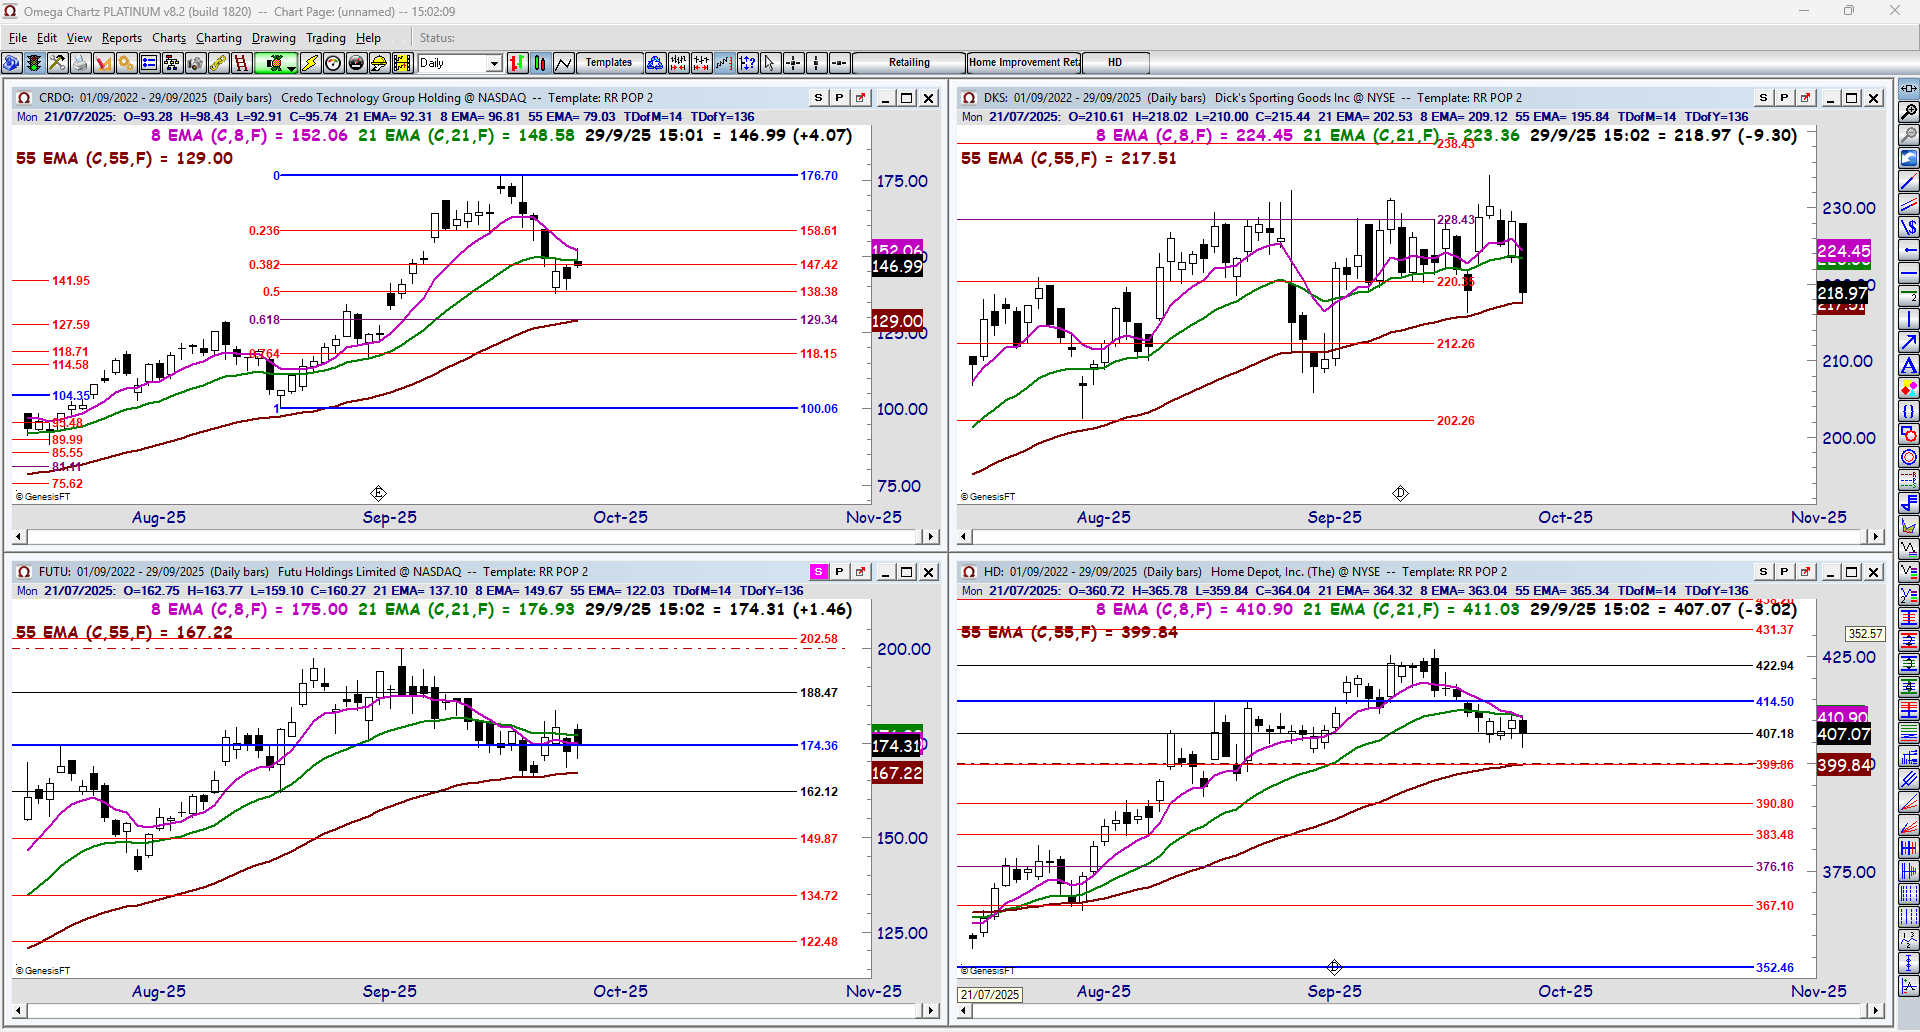Screen dimensions: 1920x1032
Task: Select the trend line drawing tool
Action: tap(1909, 181)
